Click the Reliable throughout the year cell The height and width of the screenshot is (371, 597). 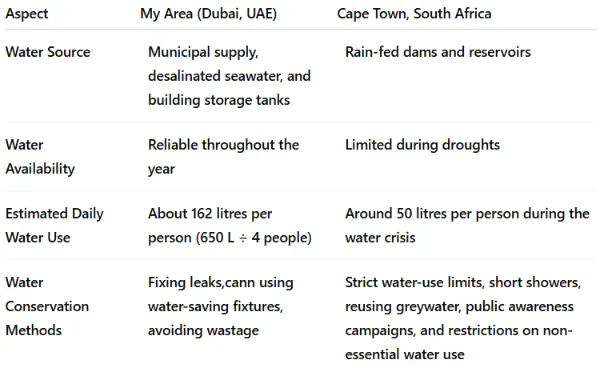(223, 157)
